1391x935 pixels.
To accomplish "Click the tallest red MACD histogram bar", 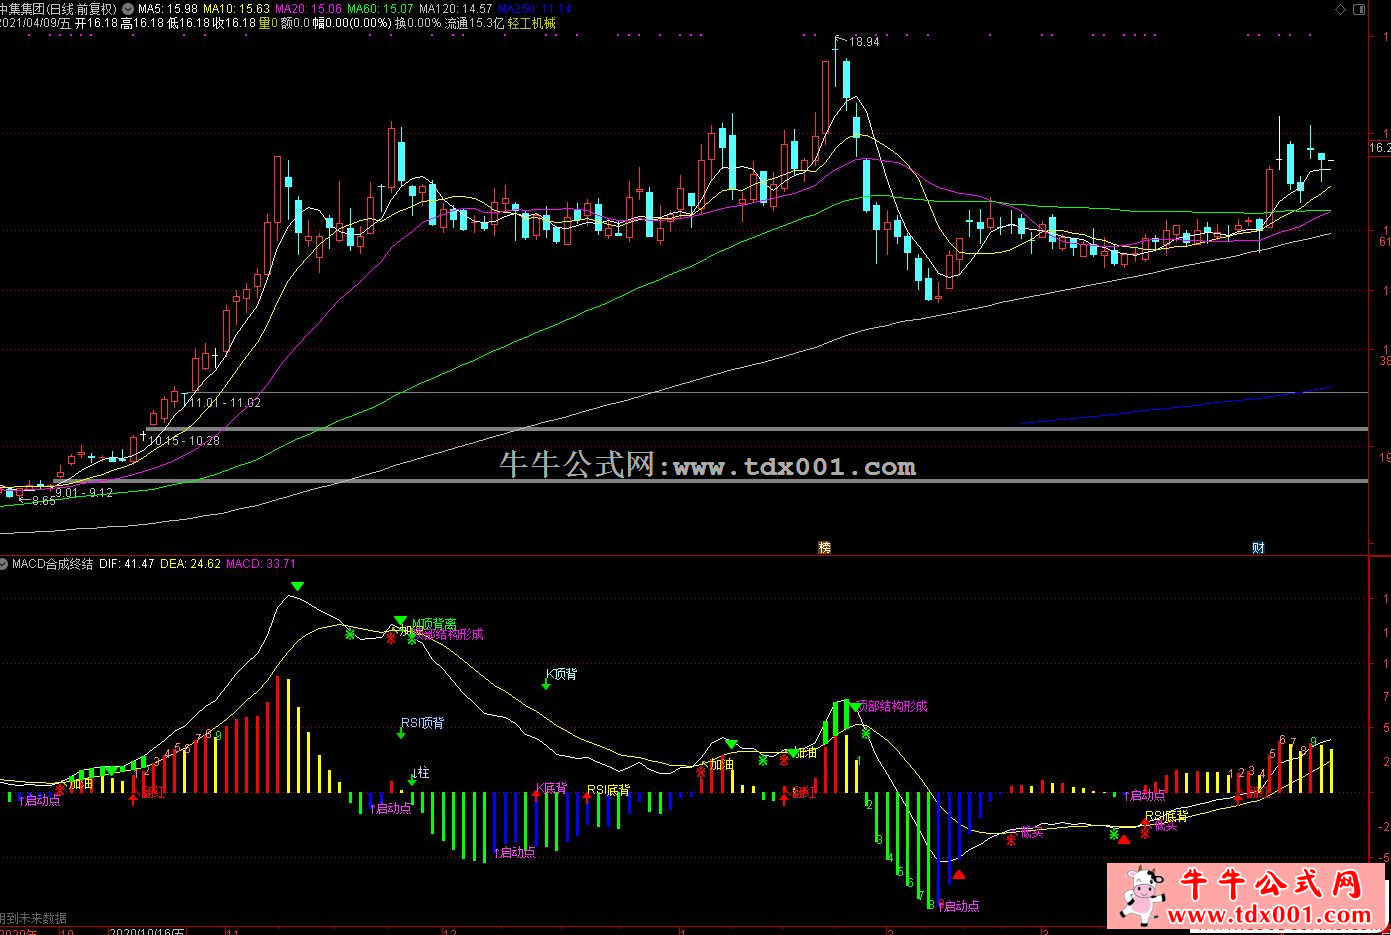I will point(277,734).
